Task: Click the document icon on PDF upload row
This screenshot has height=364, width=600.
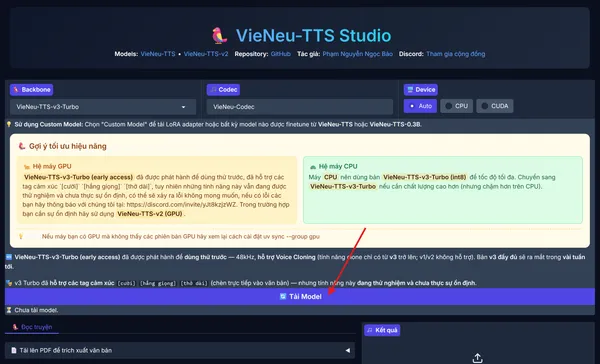Action: [x=14, y=350]
